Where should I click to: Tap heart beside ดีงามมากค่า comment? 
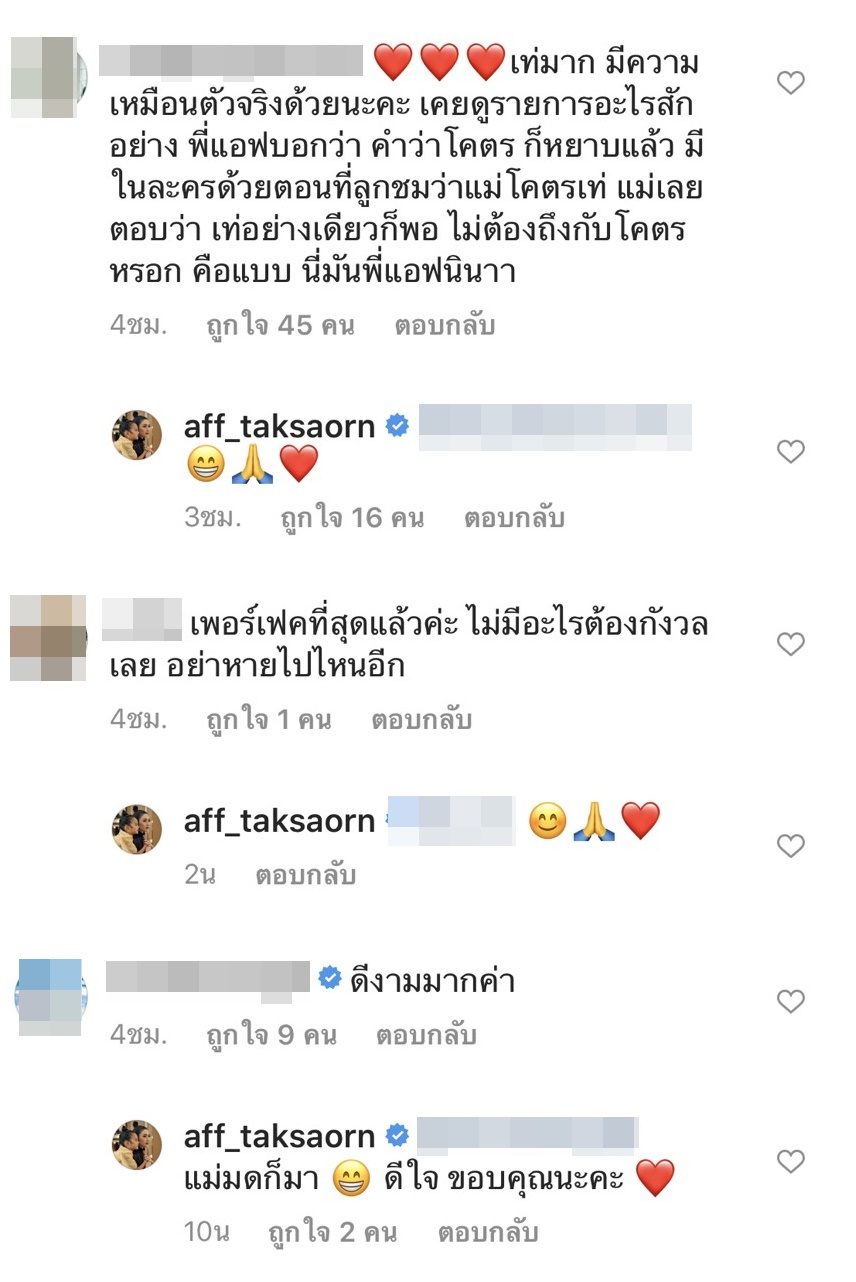click(x=790, y=1001)
